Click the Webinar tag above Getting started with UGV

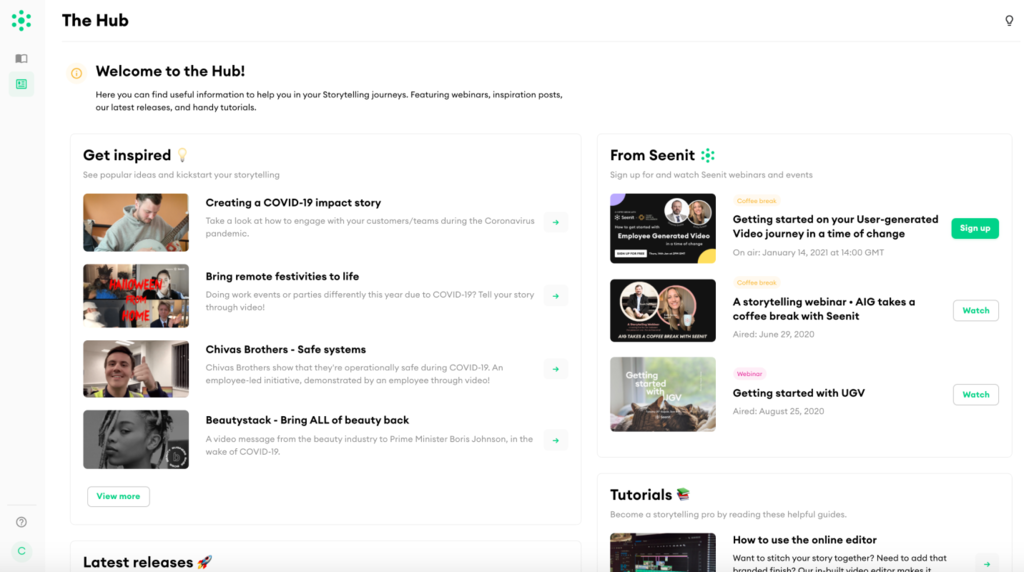[x=749, y=374]
